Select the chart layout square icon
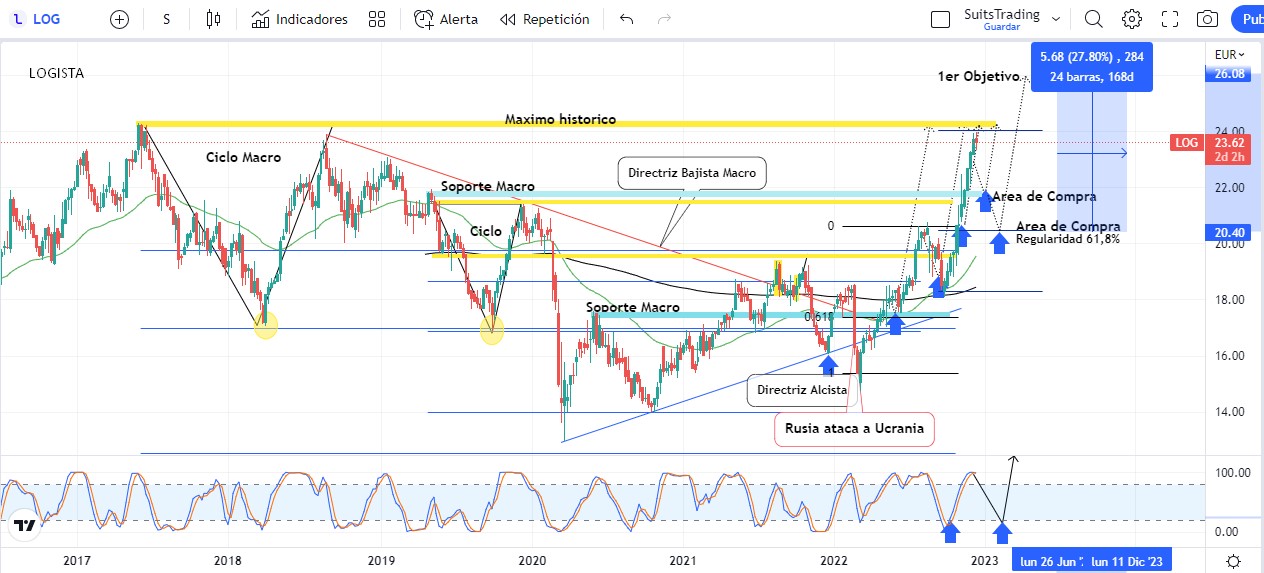 point(940,19)
